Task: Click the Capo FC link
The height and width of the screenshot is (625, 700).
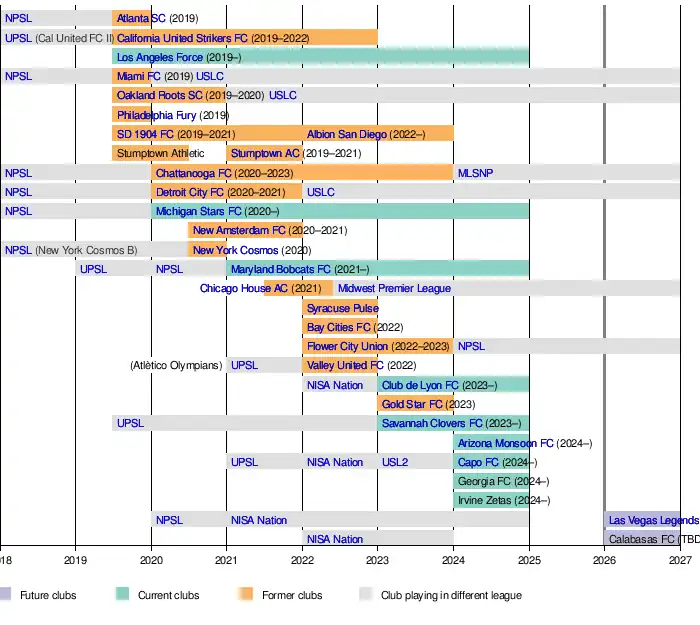Action: tap(478, 462)
